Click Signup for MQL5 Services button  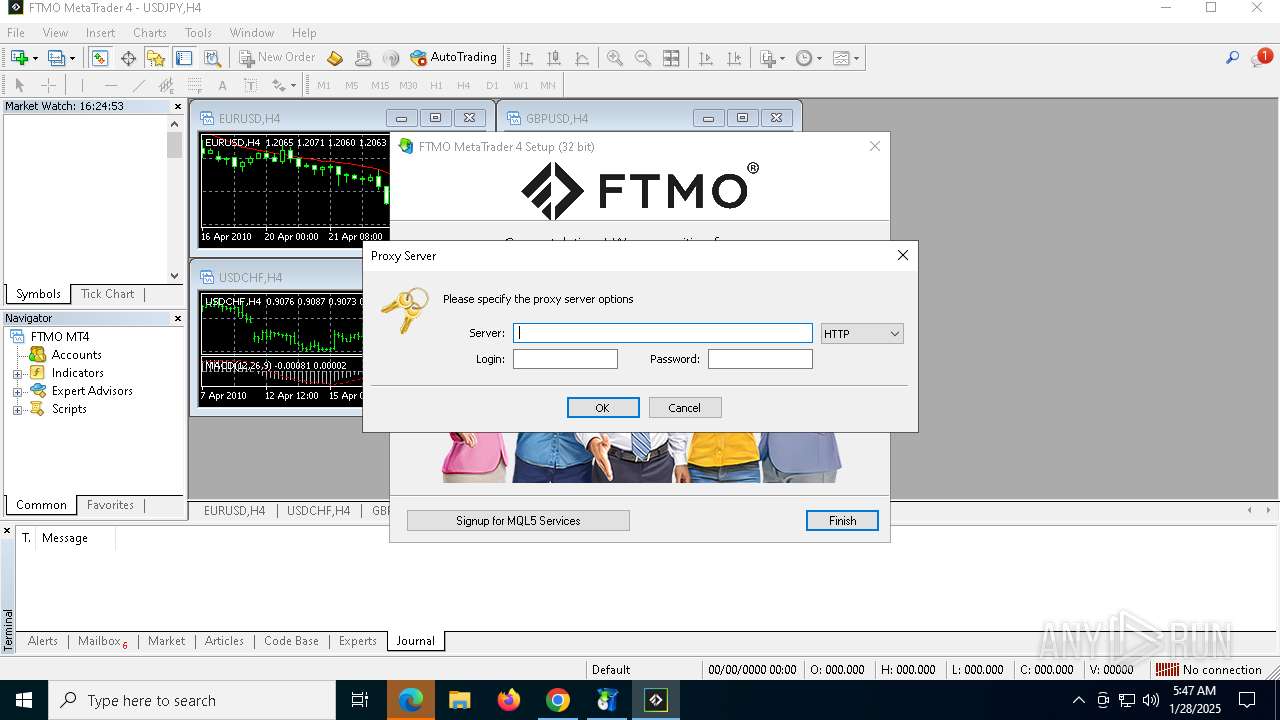pyautogui.click(x=518, y=521)
